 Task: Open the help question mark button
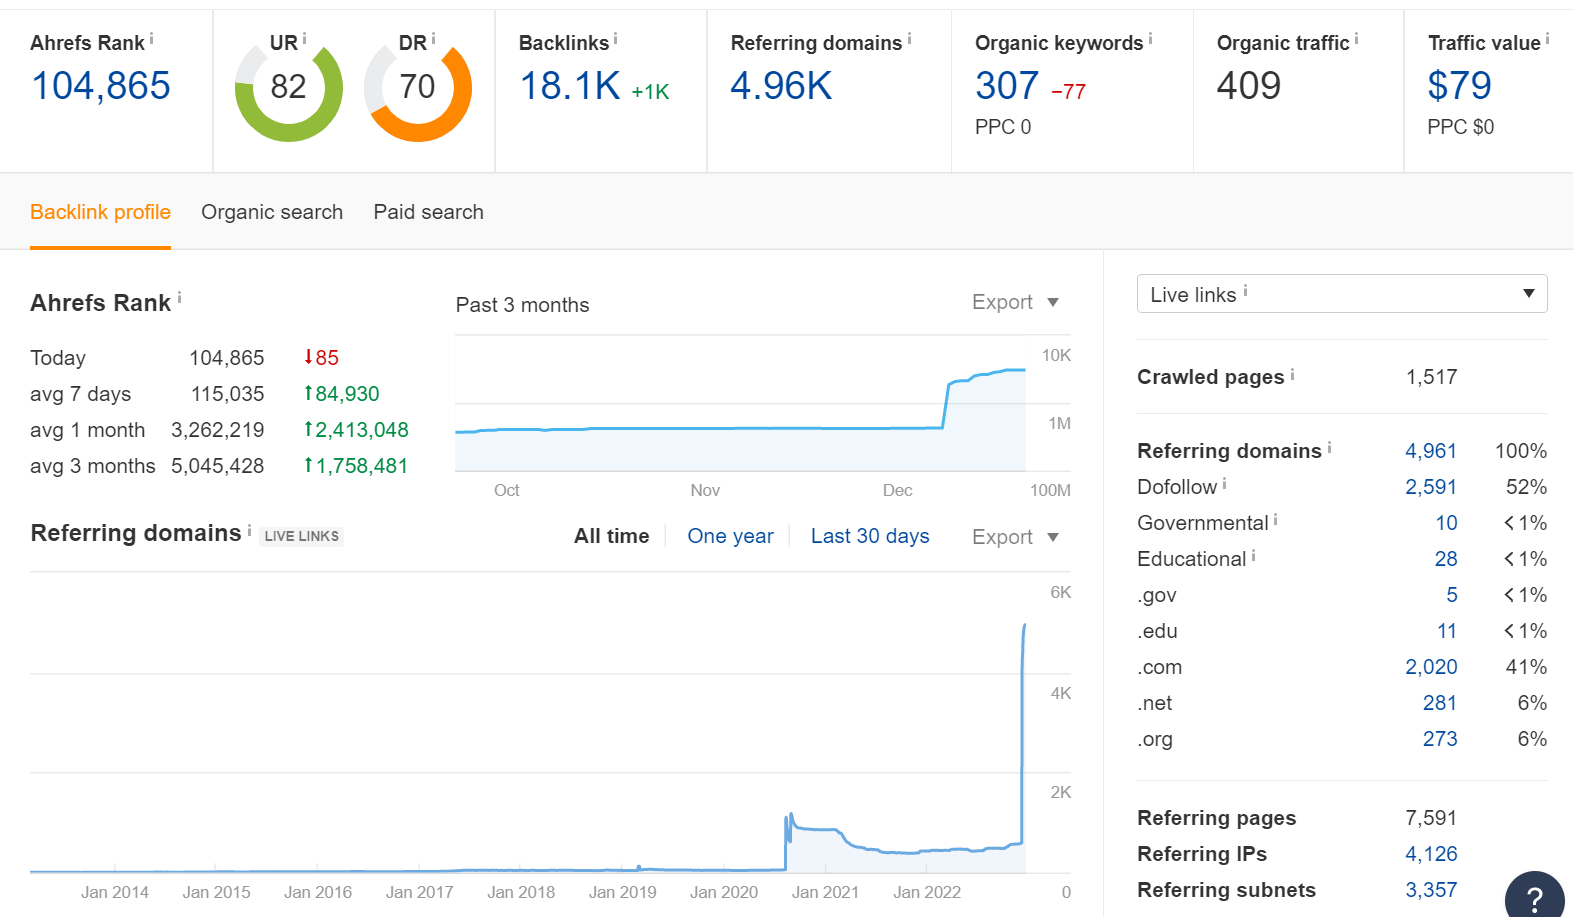point(1535,897)
